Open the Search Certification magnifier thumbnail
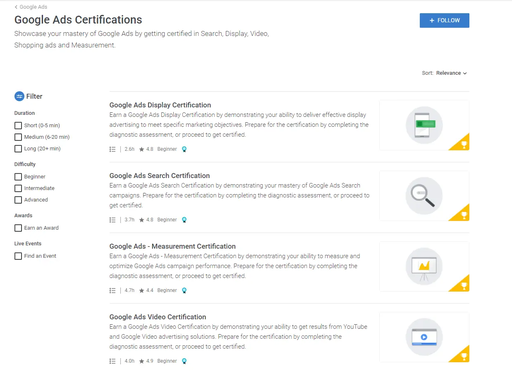The width and height of the screenshot is (512, 373). tap(424, 196)
